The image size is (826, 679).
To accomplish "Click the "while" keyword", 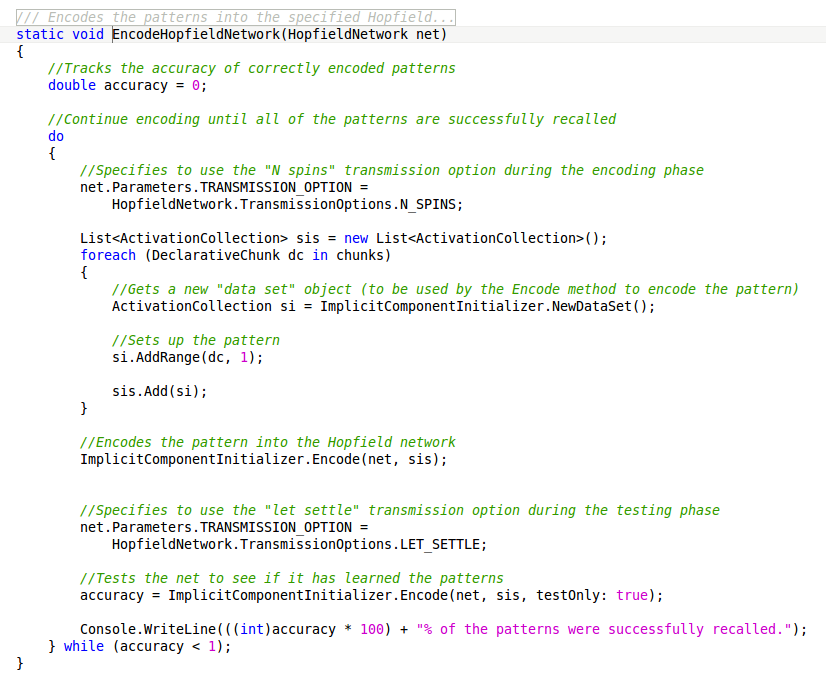I will click(83, 647).
